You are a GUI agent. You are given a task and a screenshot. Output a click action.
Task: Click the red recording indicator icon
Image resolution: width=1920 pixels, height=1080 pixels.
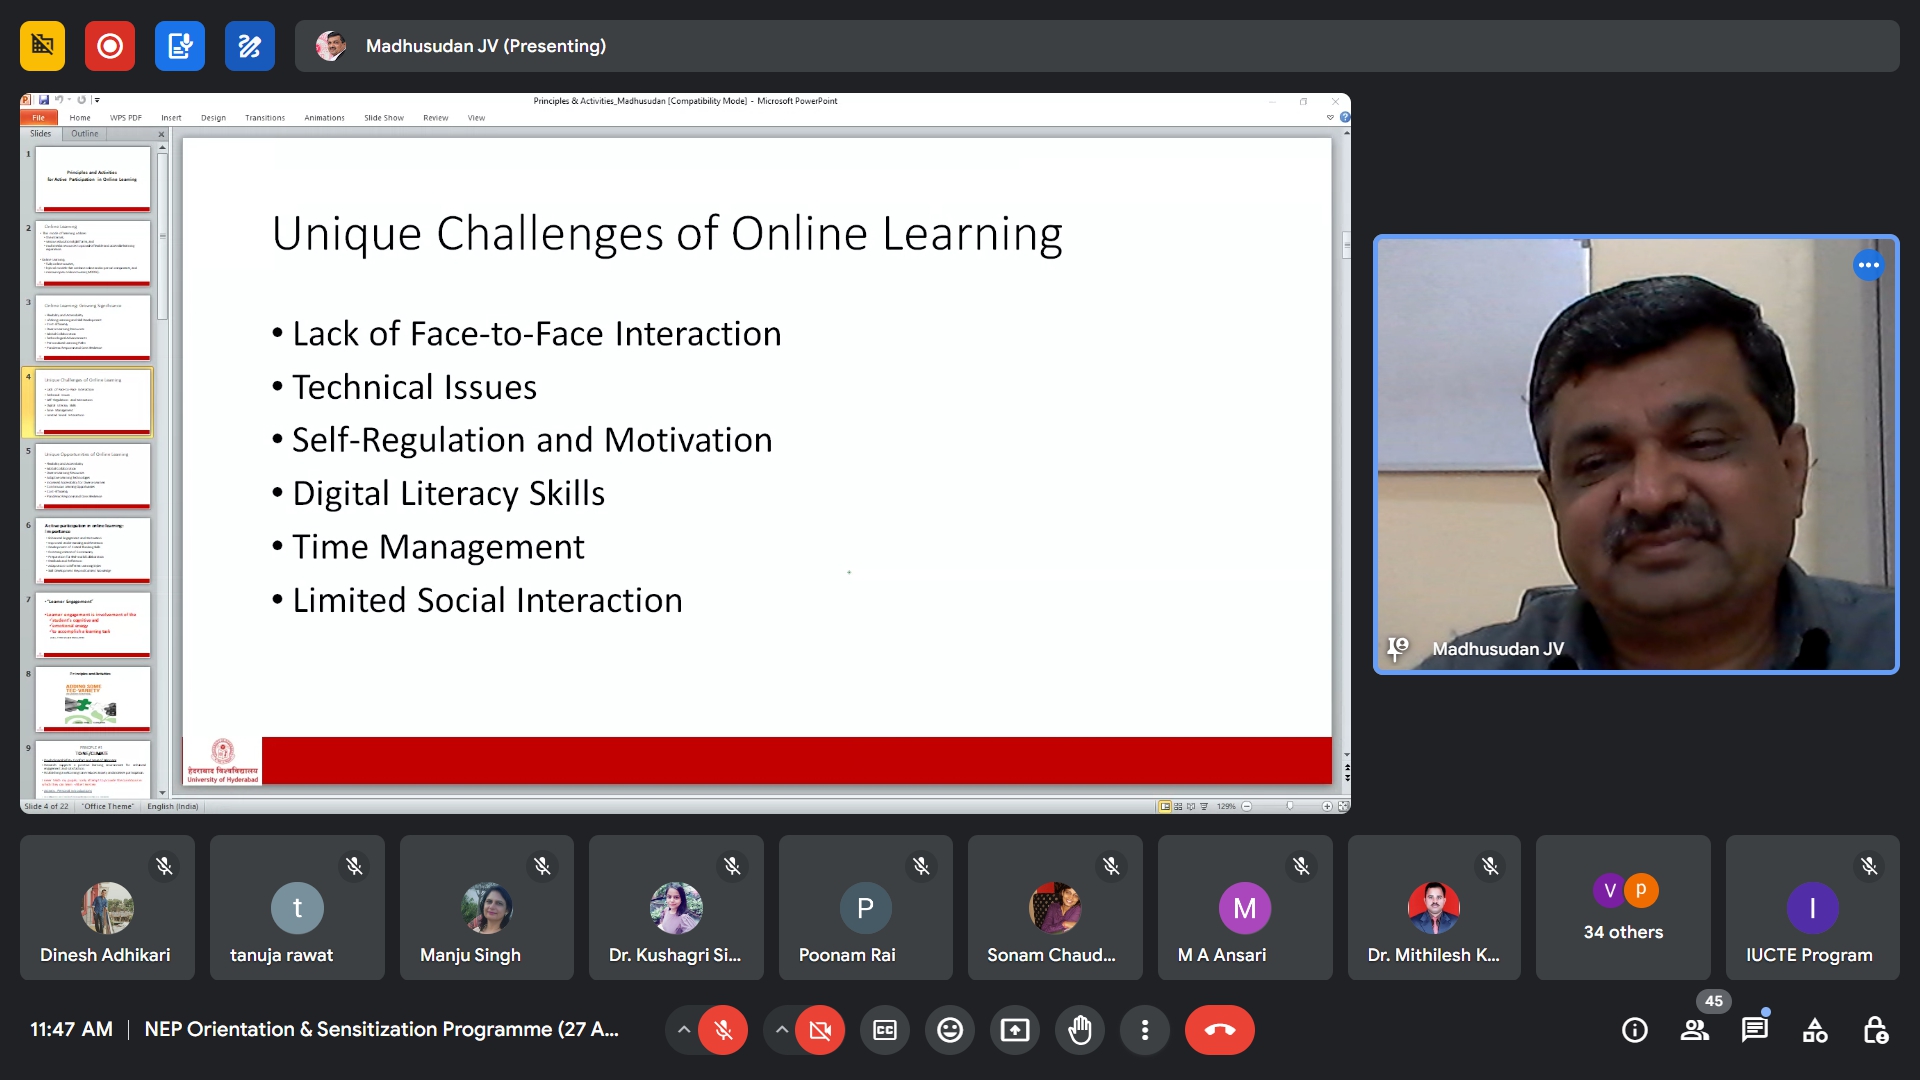coord(110,46)
